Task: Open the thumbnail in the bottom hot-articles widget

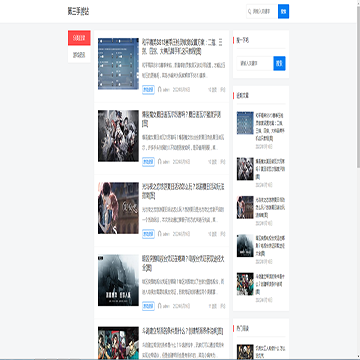Action: (x=245, y=352)
